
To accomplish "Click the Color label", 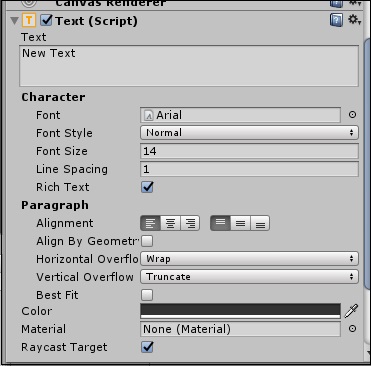I will pos(37,311).
